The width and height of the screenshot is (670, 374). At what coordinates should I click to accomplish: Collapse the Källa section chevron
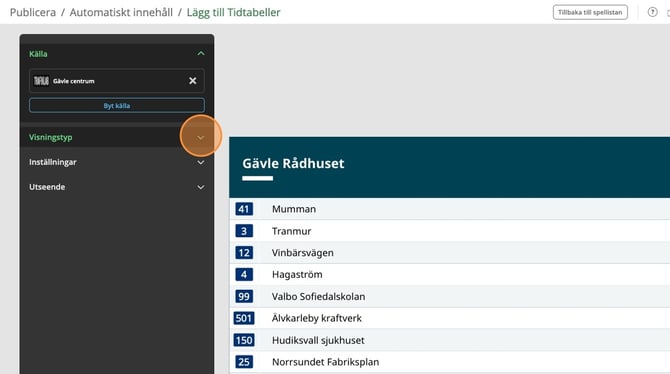pyautogui.click(x=201, y=53)
